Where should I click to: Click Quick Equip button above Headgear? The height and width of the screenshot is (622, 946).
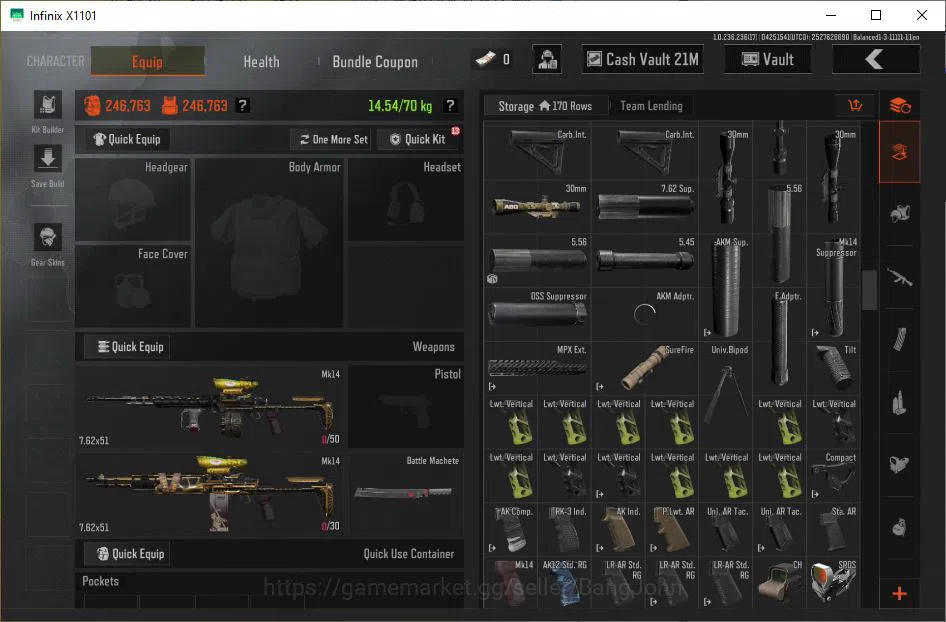(127, 139)
